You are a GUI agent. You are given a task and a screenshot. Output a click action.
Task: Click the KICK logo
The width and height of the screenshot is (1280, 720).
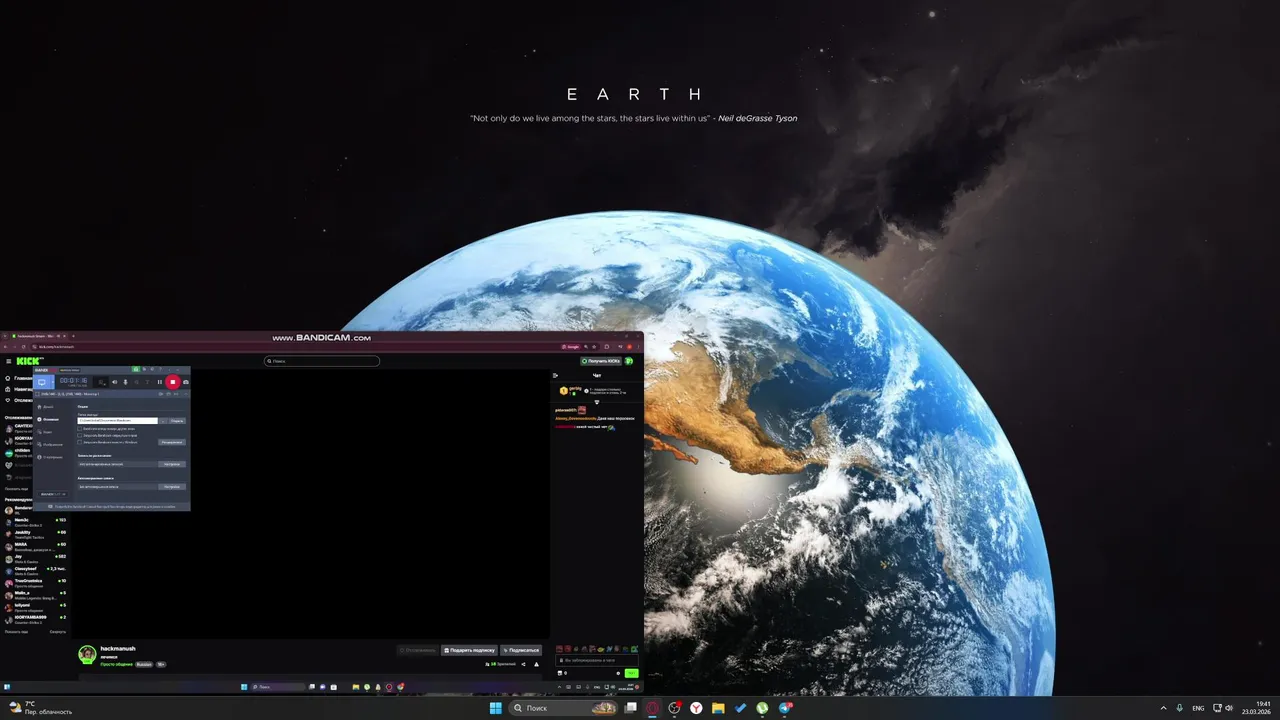[29, 361]
